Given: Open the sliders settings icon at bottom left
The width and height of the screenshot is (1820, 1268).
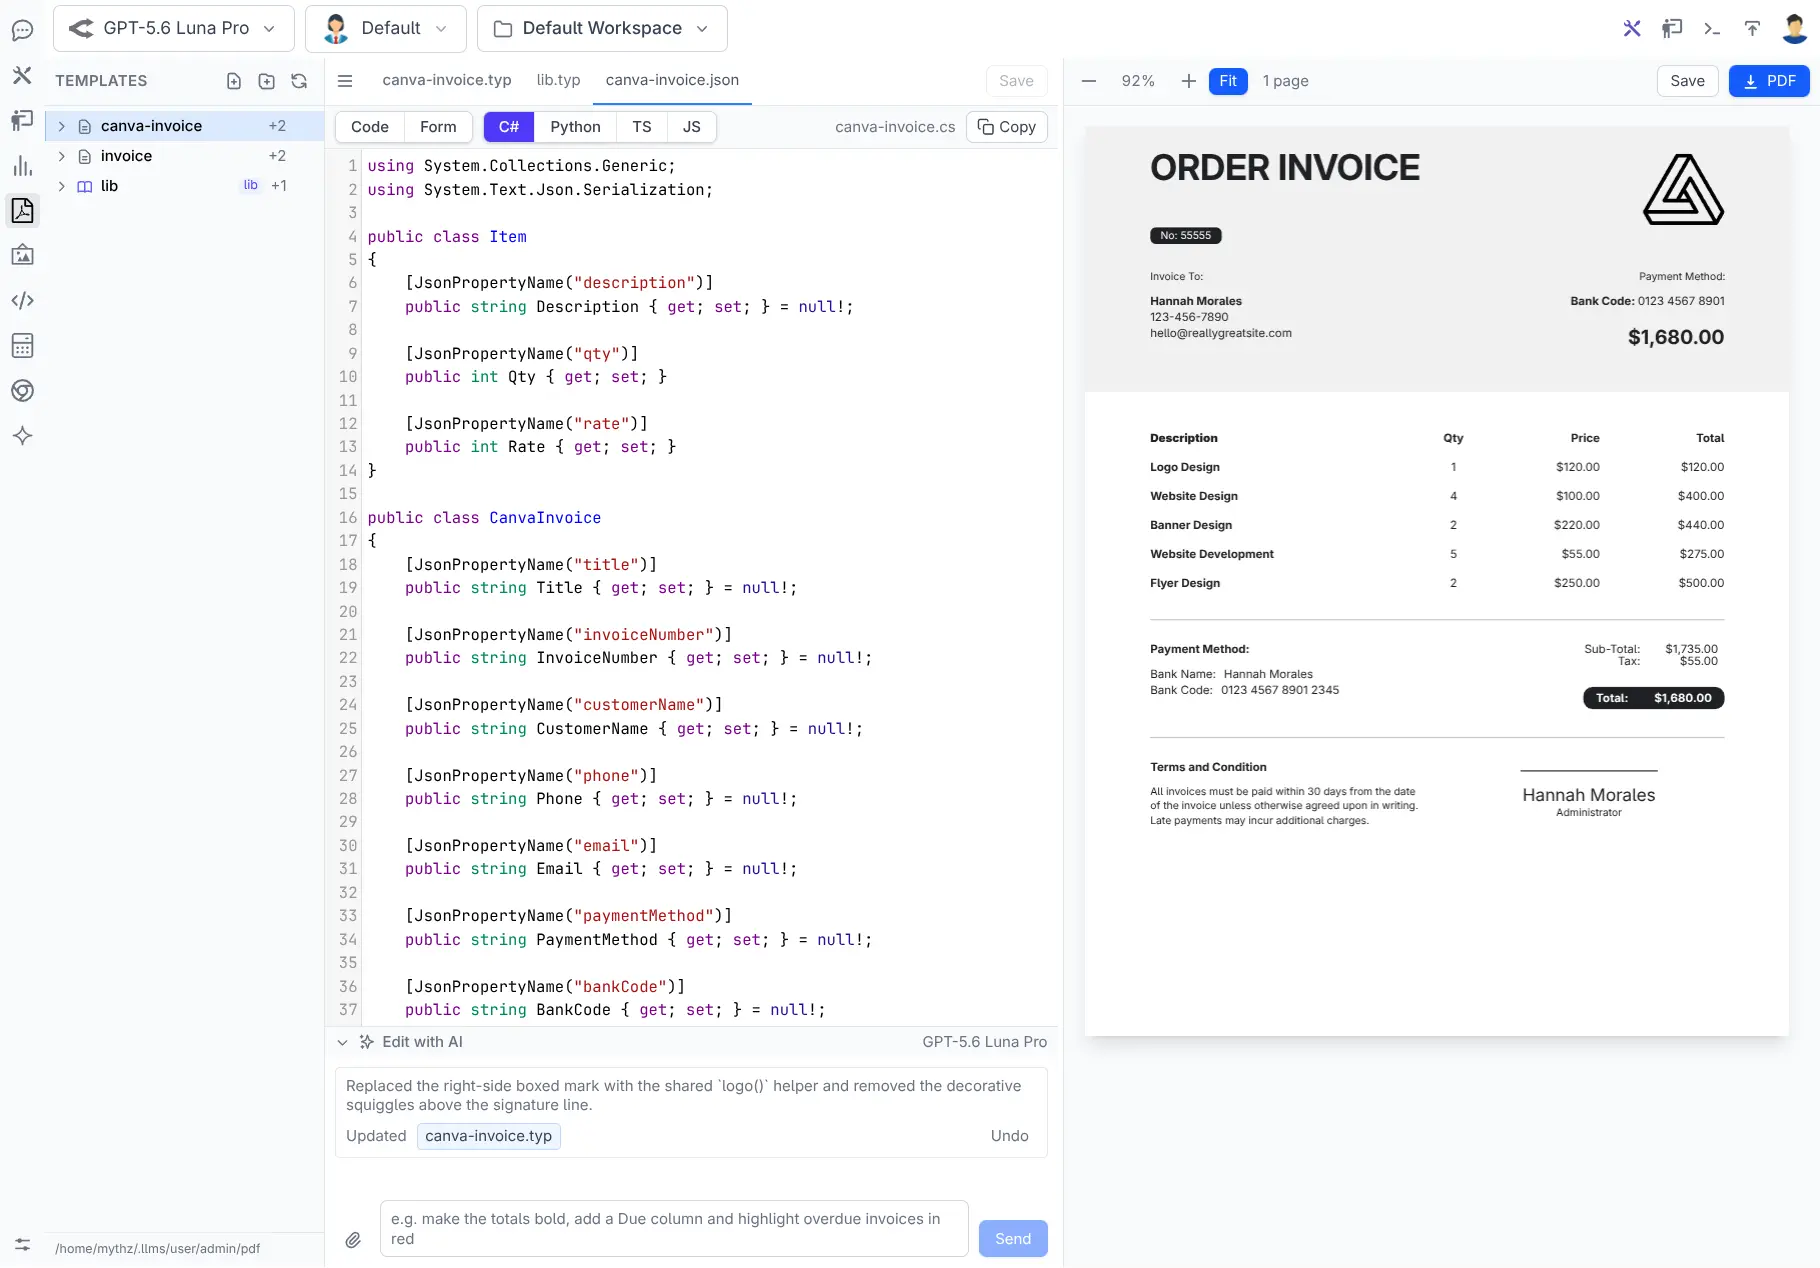Looking at the screenshot, I should [22, 1245].
